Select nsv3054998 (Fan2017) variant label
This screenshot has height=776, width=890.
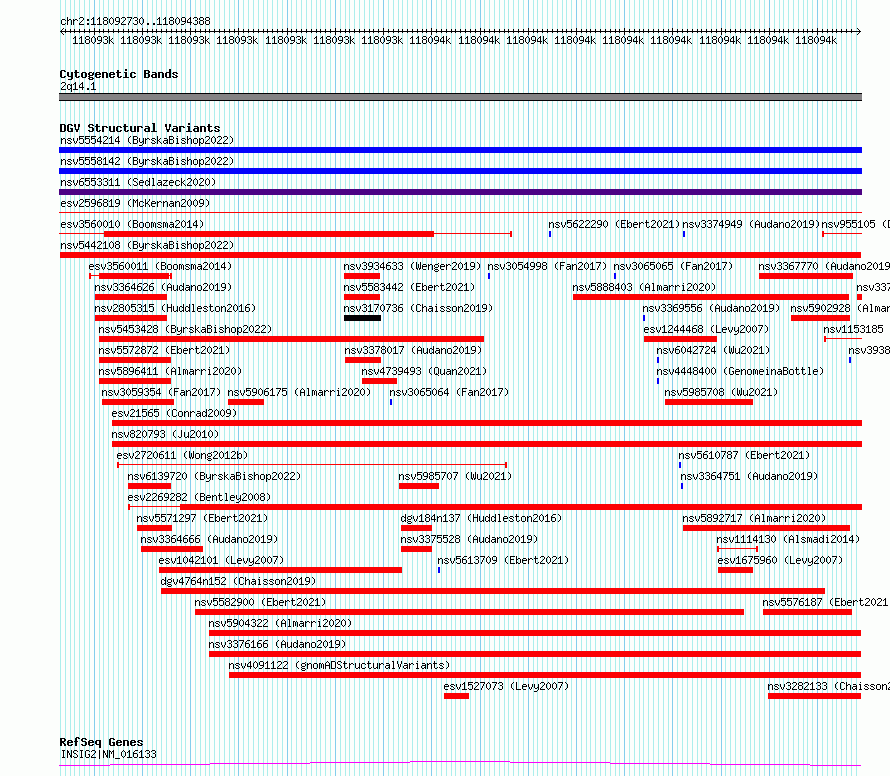pos(547,266)
